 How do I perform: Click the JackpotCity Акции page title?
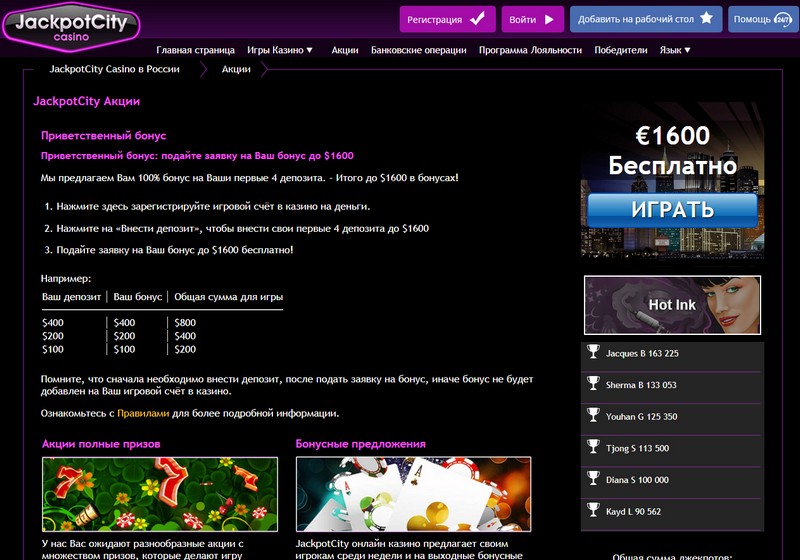(x=86, y=101)
